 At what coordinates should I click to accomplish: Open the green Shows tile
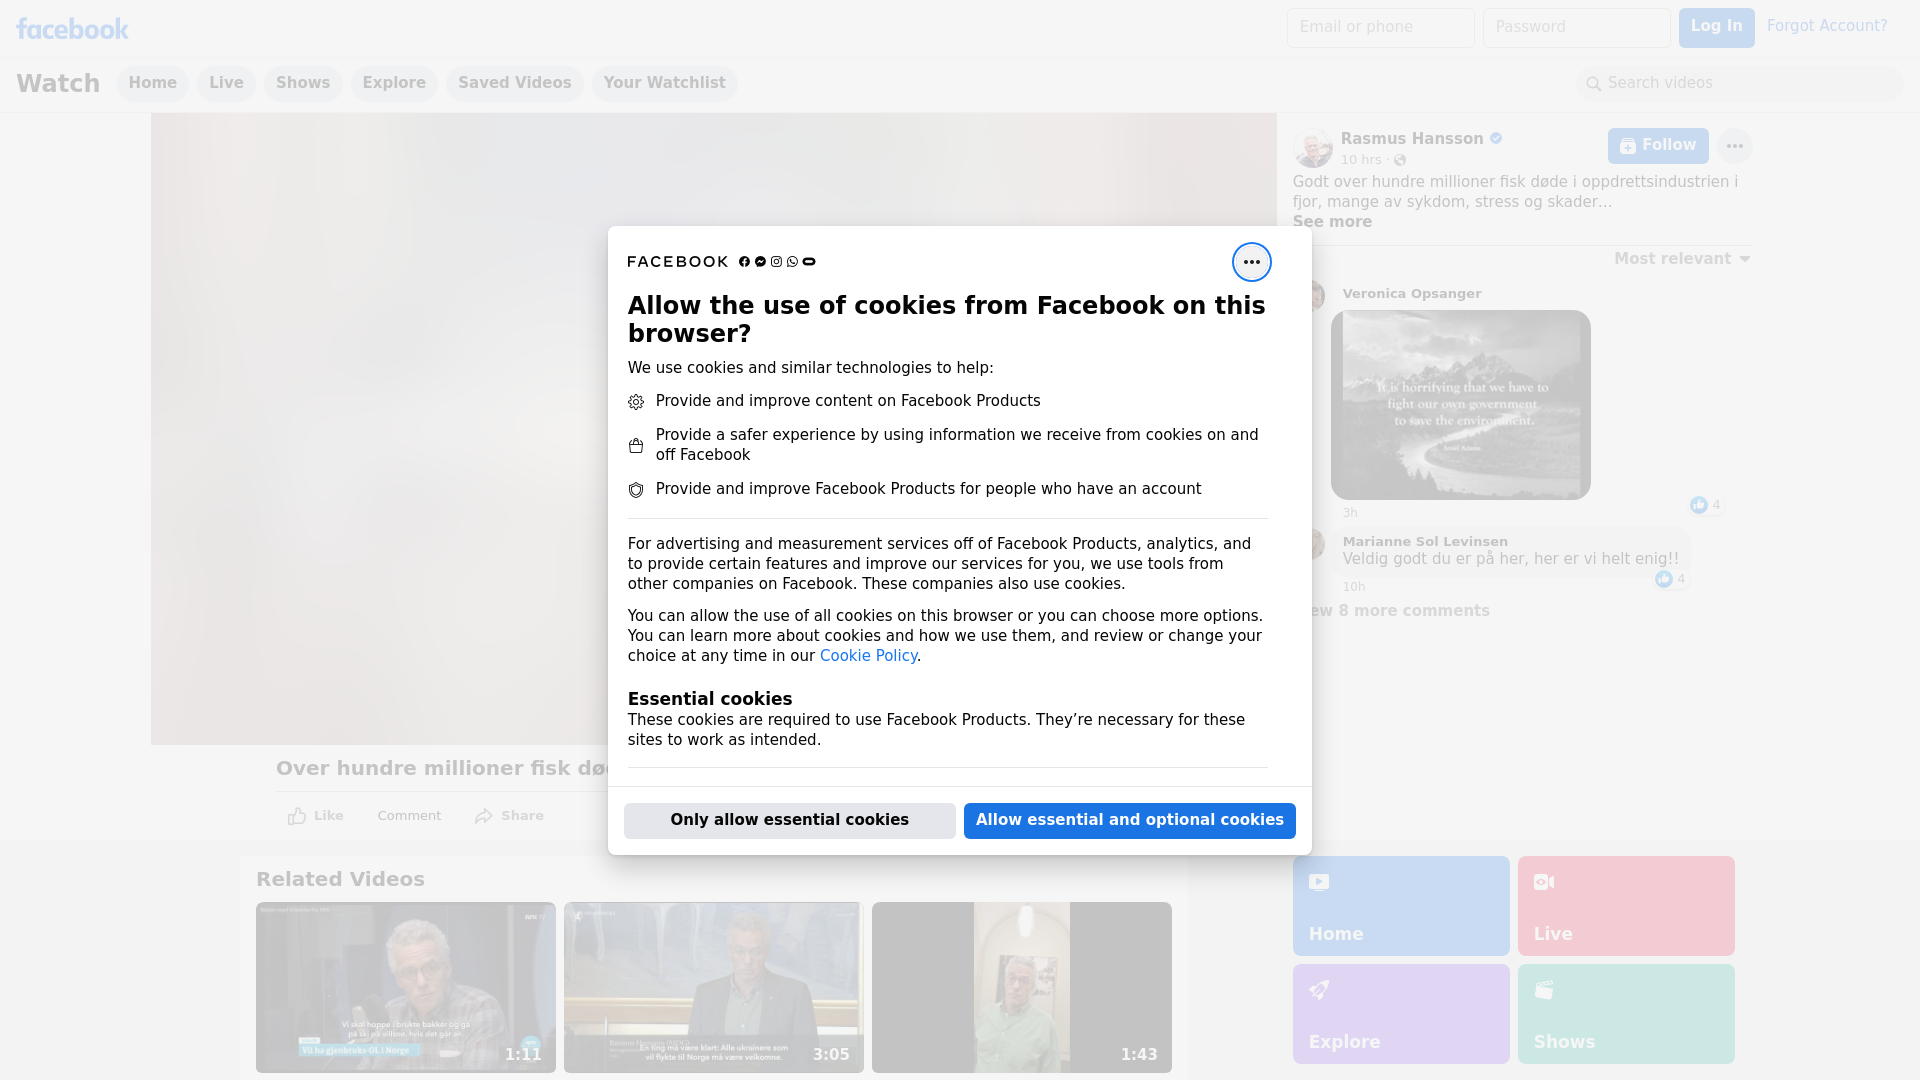tap(1625, 1014)
